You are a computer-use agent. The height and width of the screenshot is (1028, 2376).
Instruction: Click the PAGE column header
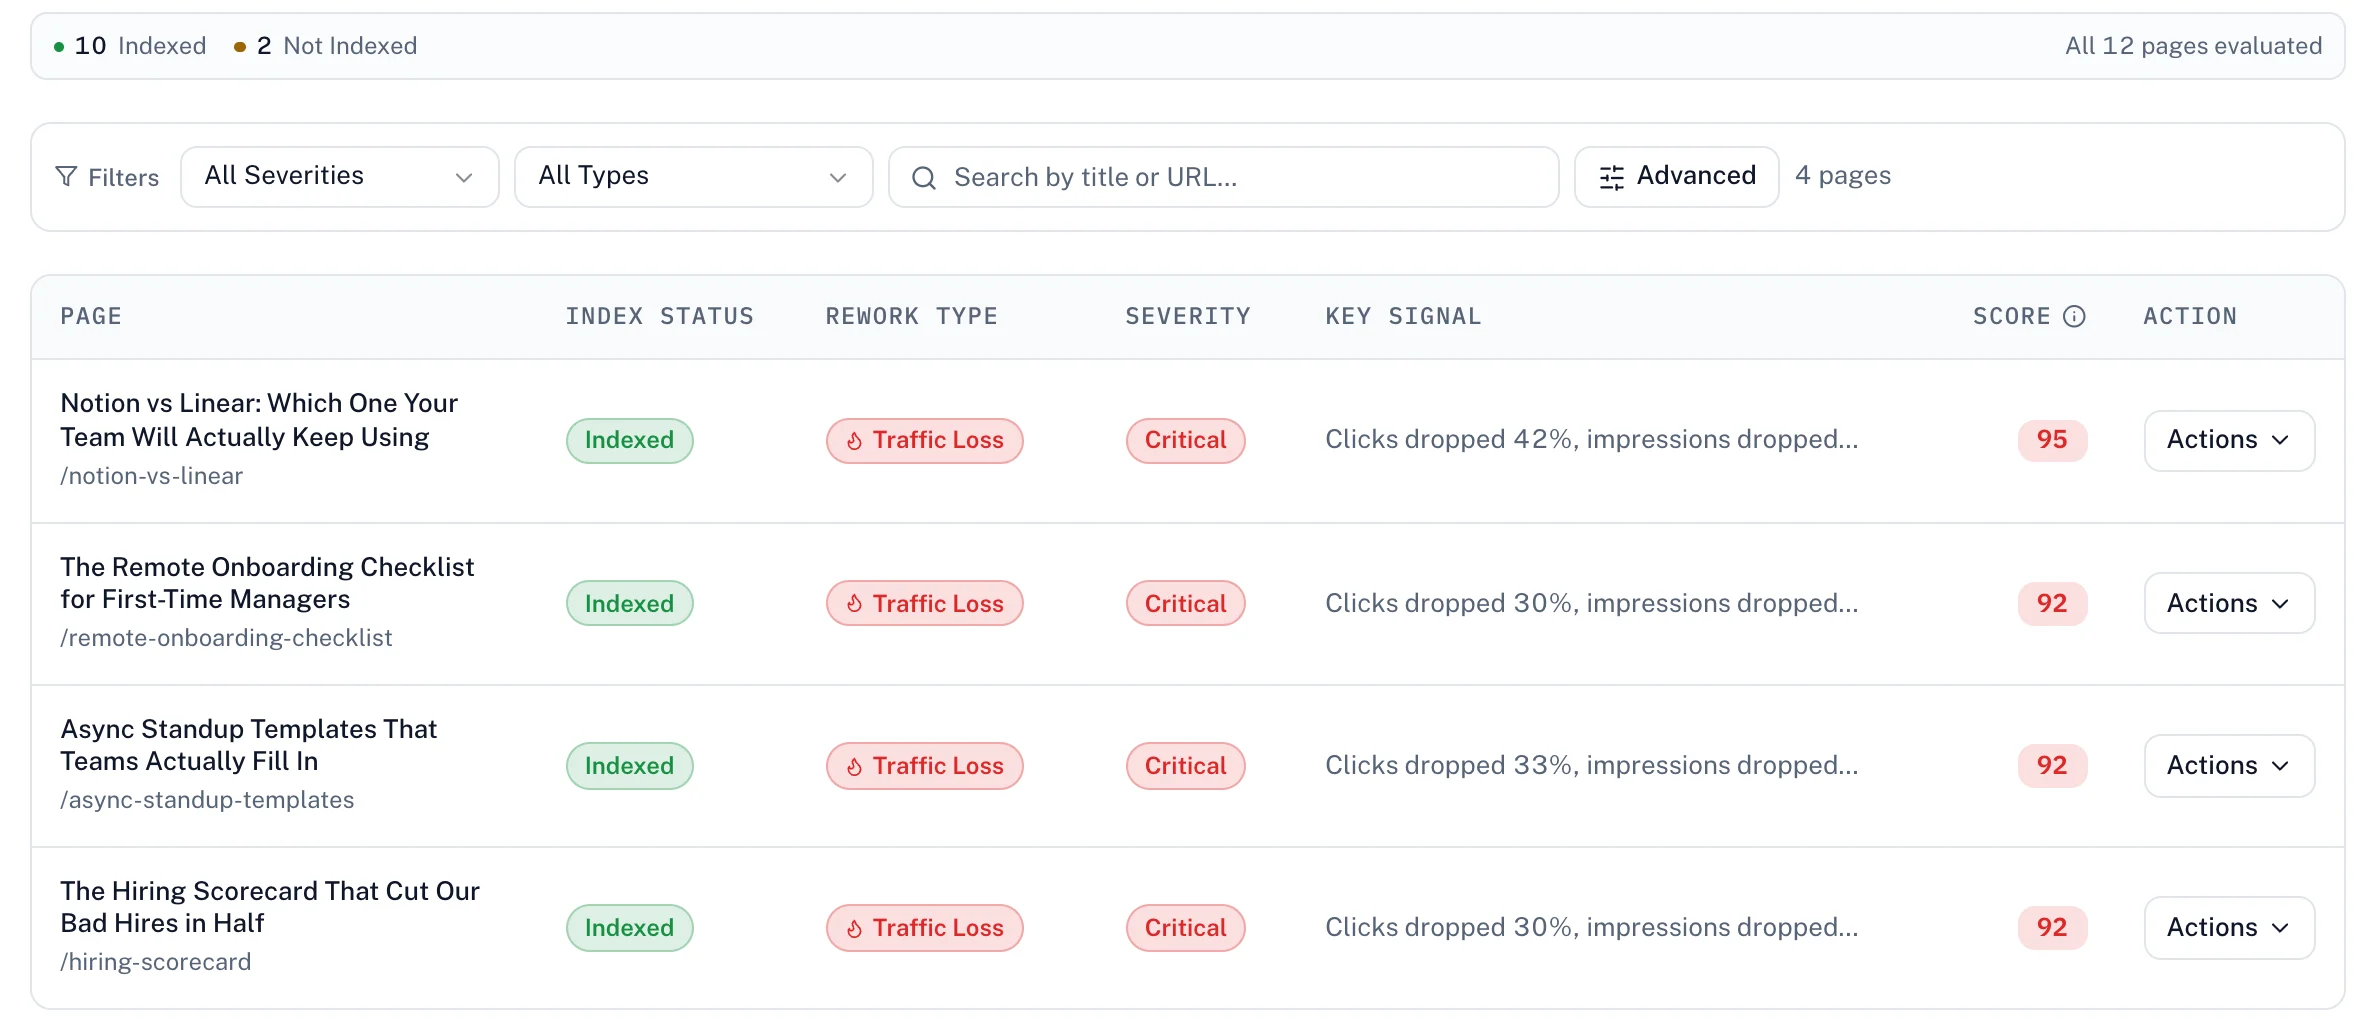(x=91, y=316)
